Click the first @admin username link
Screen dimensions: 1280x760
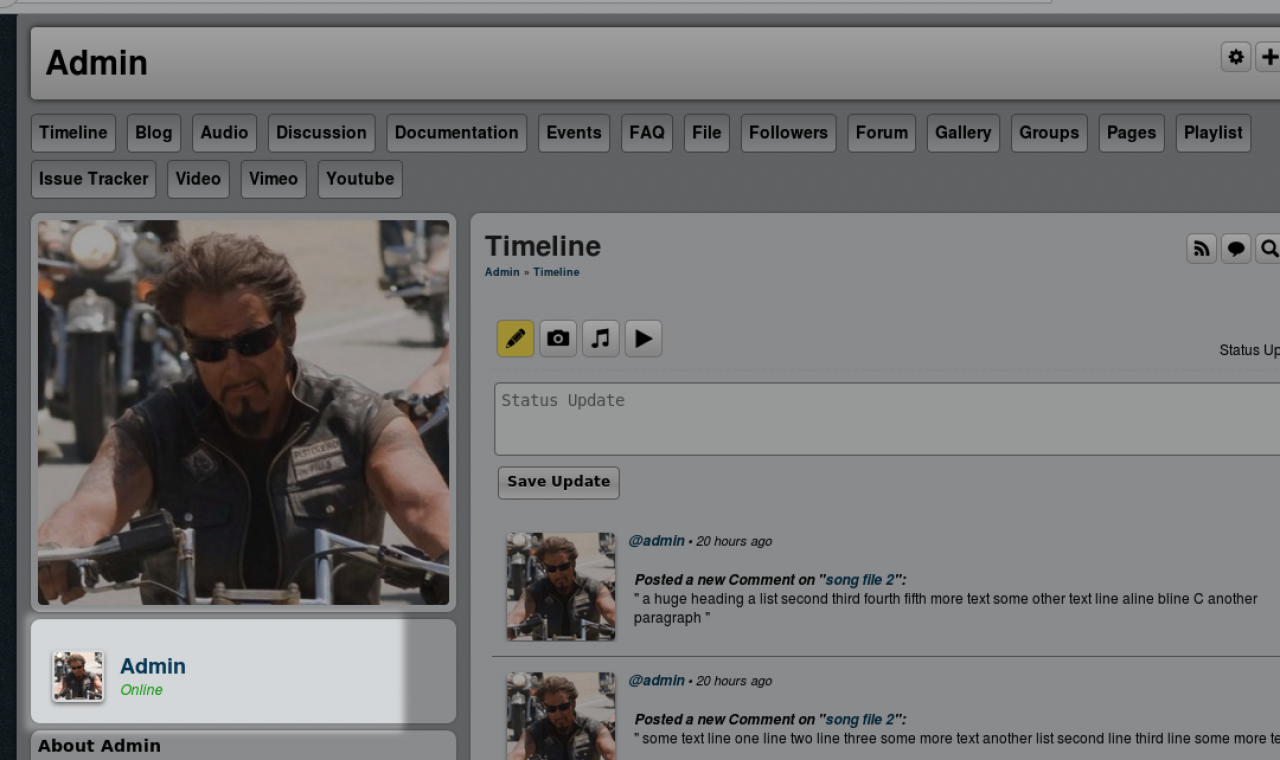656,541
